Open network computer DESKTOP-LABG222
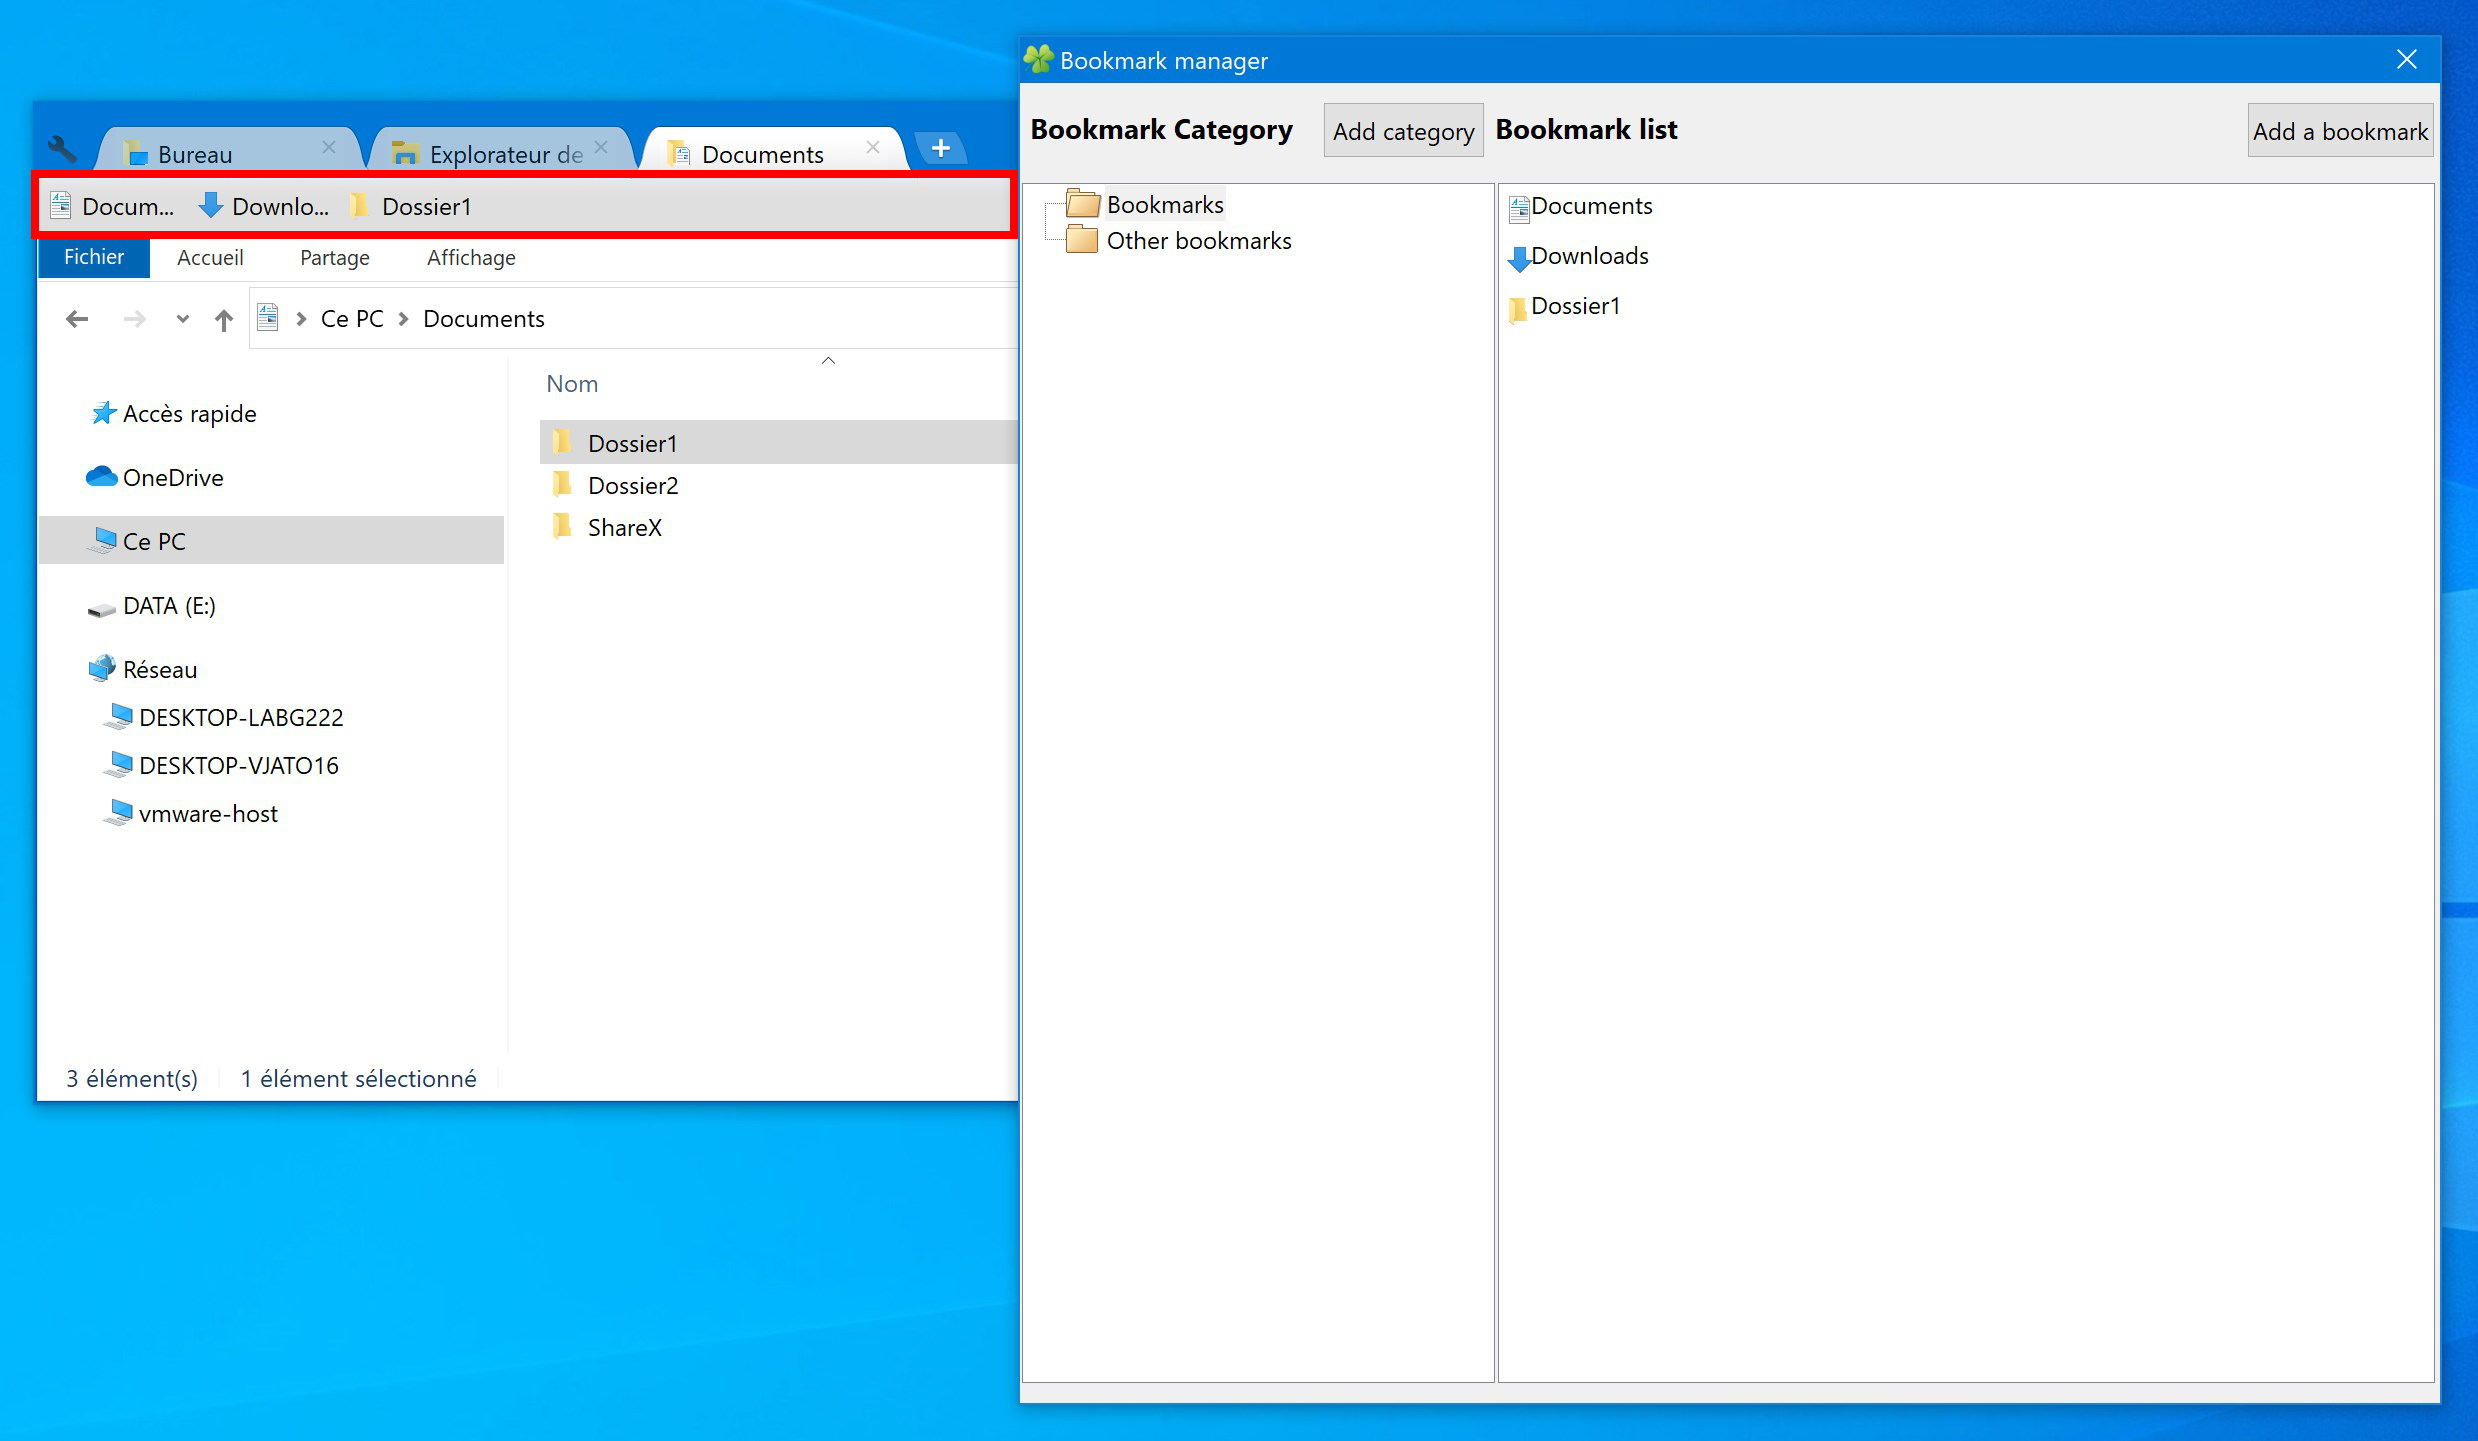Viewport: 2478px width, 1441px height. [x=241, y=718]
